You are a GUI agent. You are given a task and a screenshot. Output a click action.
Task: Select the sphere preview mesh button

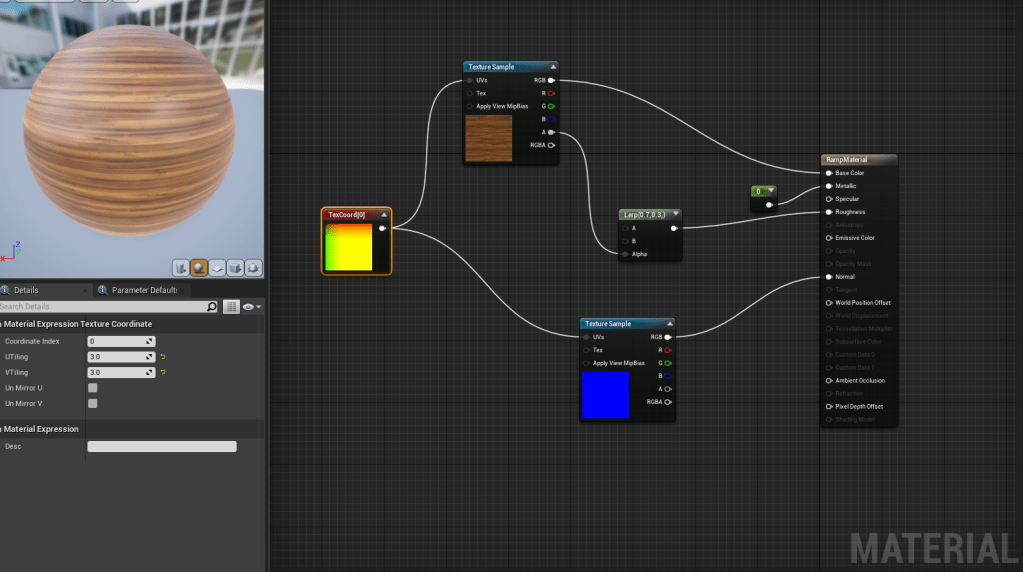[x=199, y=267]
